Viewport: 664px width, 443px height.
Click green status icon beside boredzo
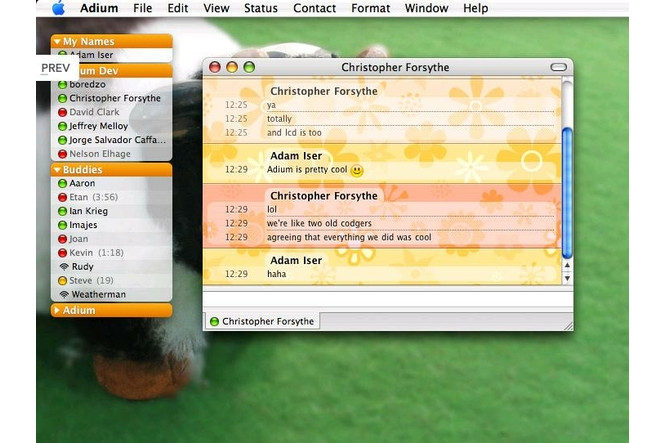click(x=63, y=85)
